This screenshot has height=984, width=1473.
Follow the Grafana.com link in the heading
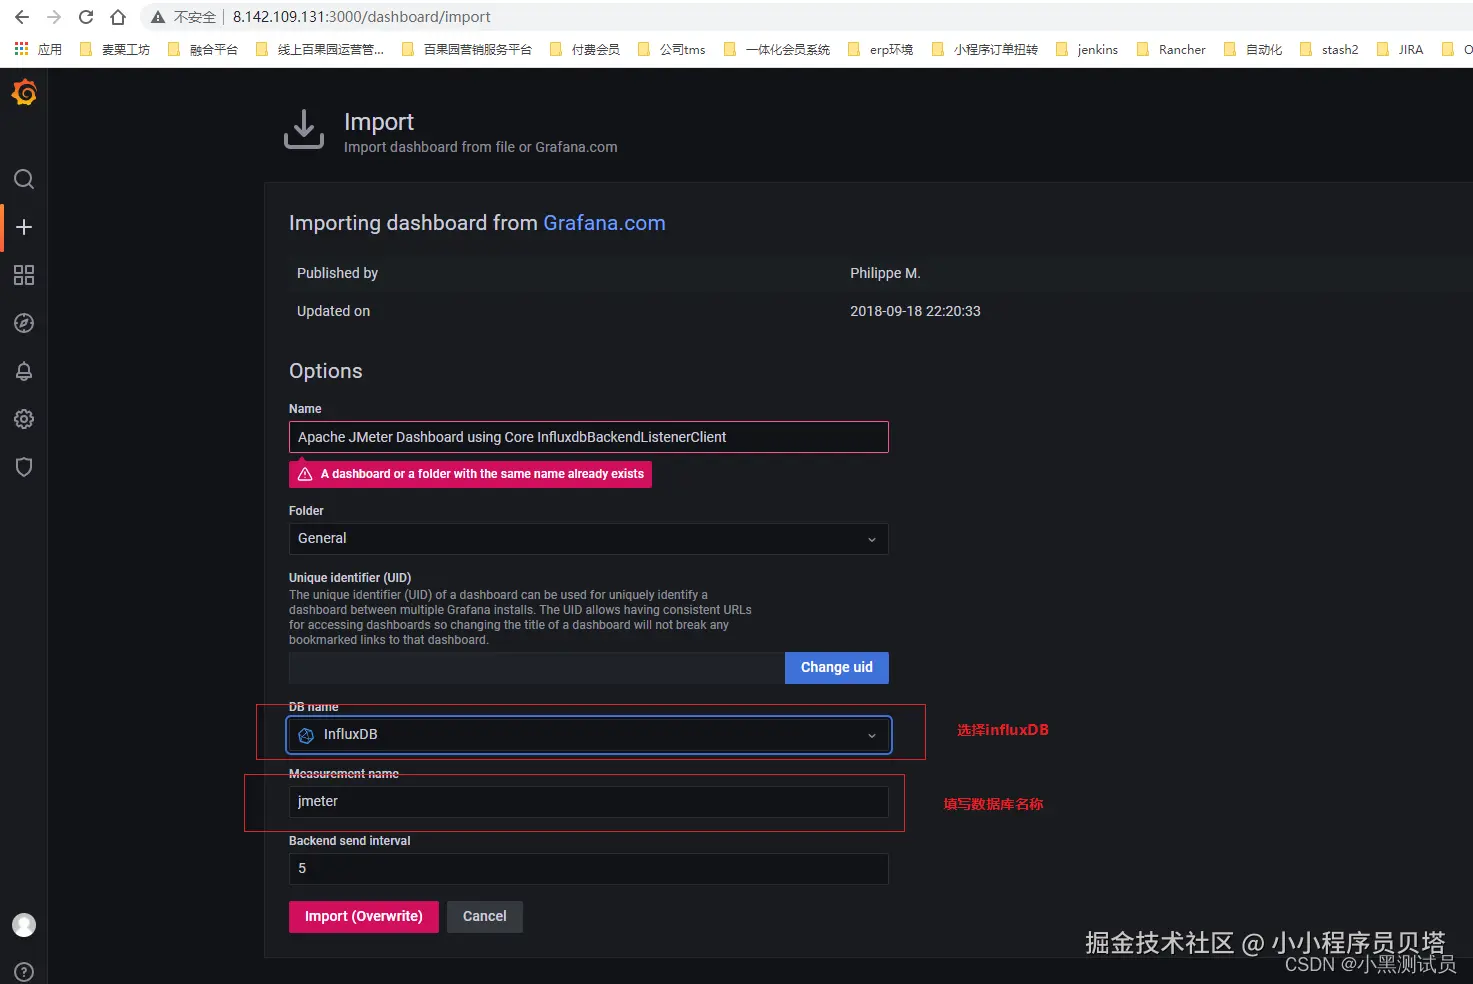[604, 223]
